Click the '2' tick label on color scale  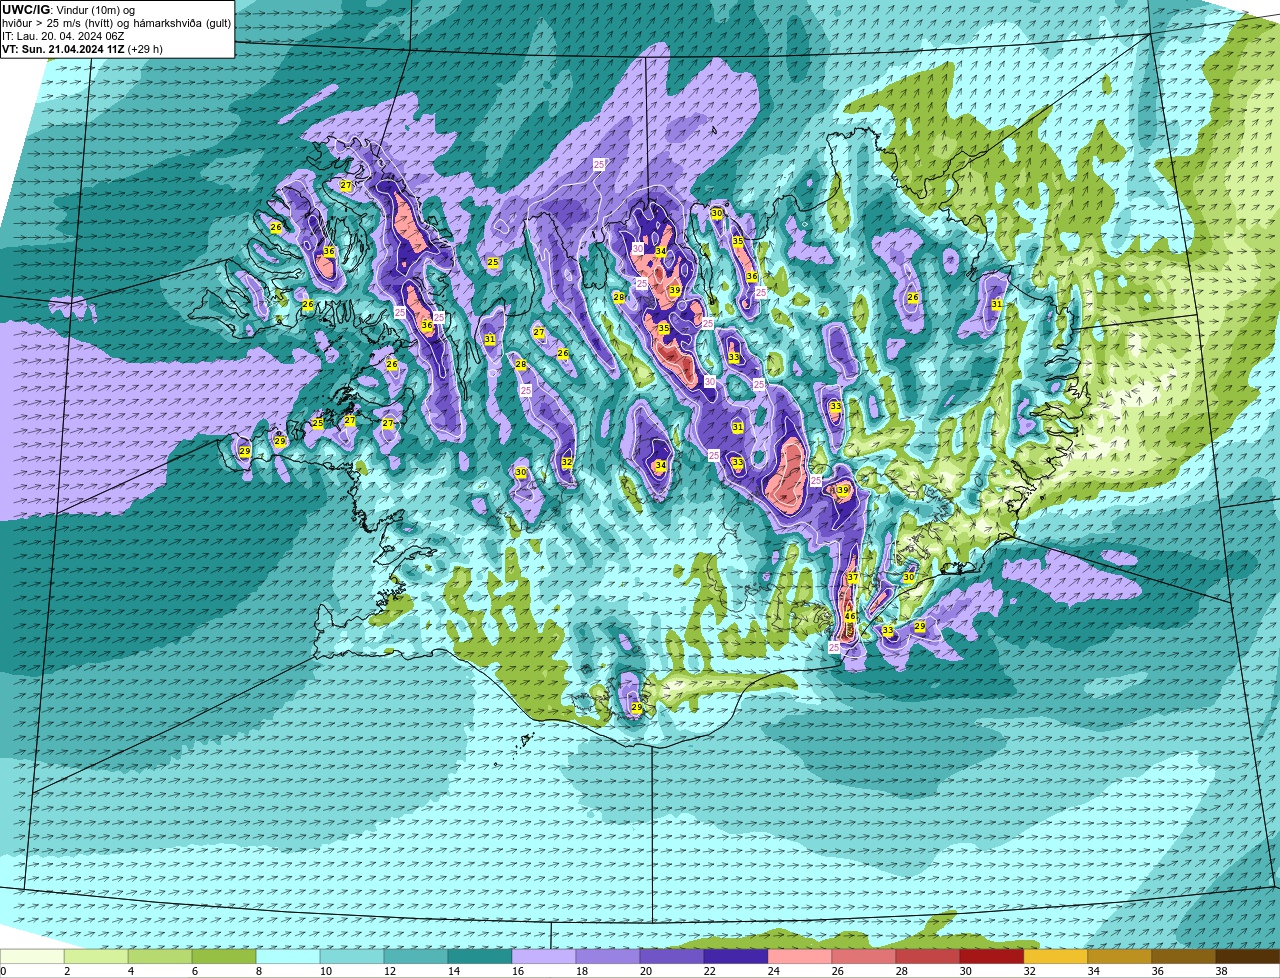[67, 971]
